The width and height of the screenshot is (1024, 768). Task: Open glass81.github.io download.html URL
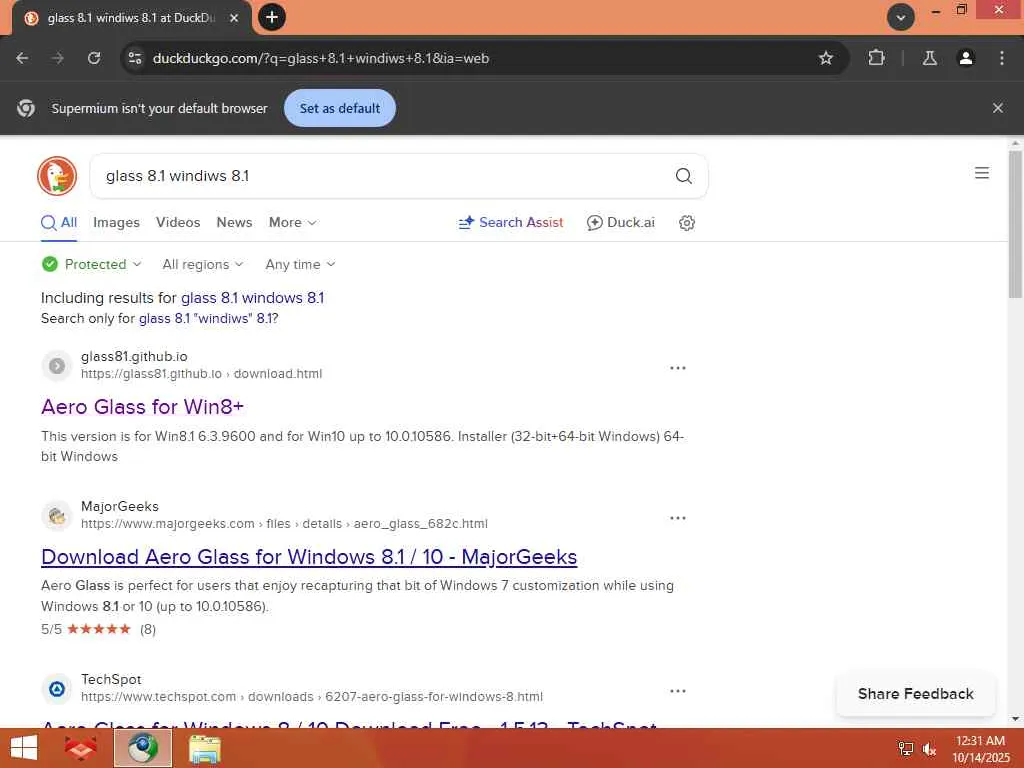201,374
